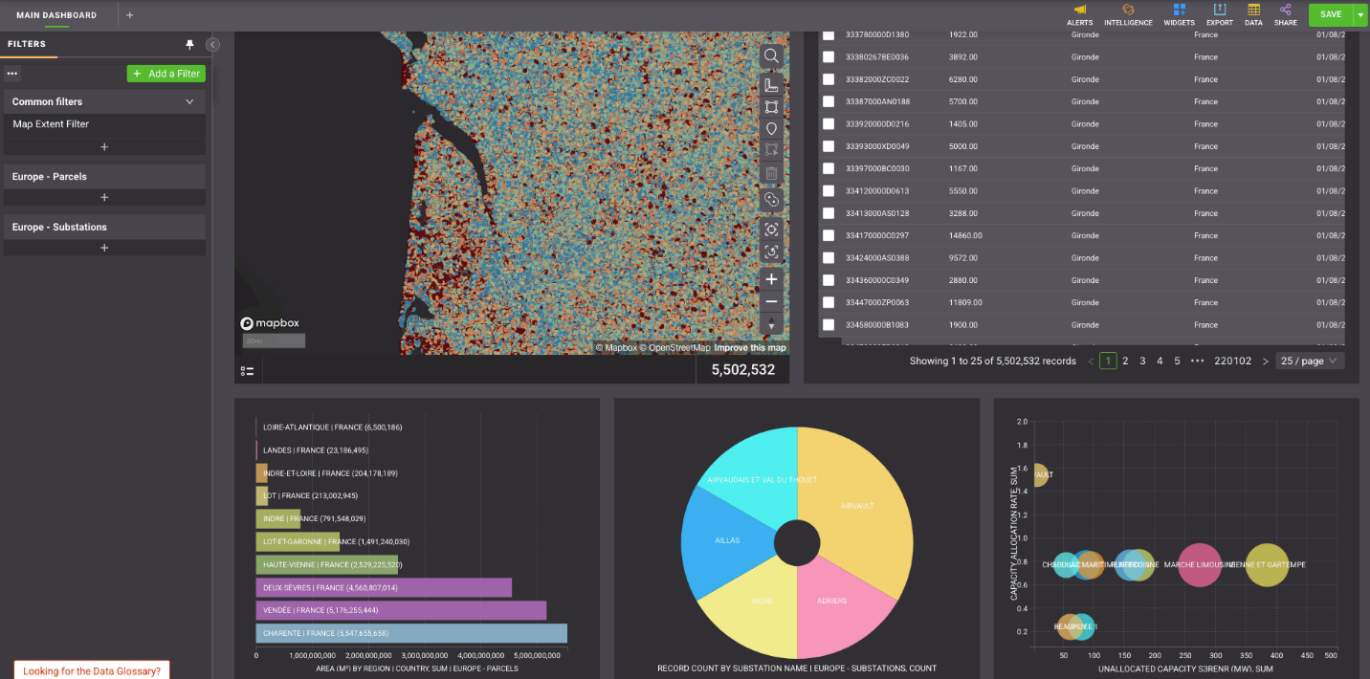Screen dimensions: 1370x679
Task: Click the Widgets icon in the toolbar
Action: pyautogui.click(x=1179, y=15)
